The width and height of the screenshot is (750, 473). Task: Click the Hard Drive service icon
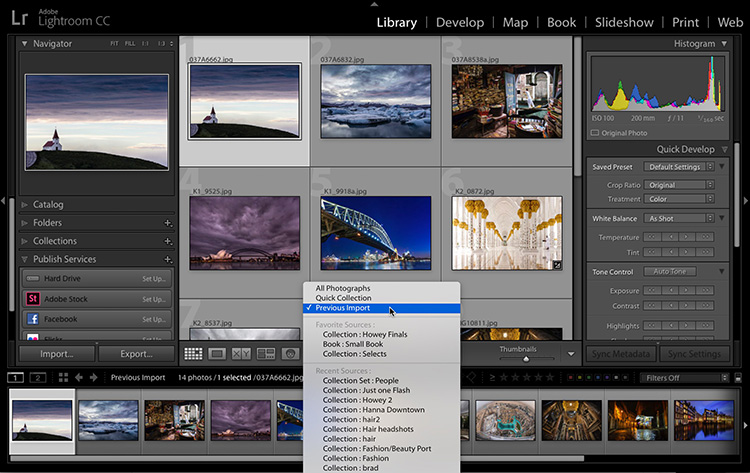click(x=33, y=278)
